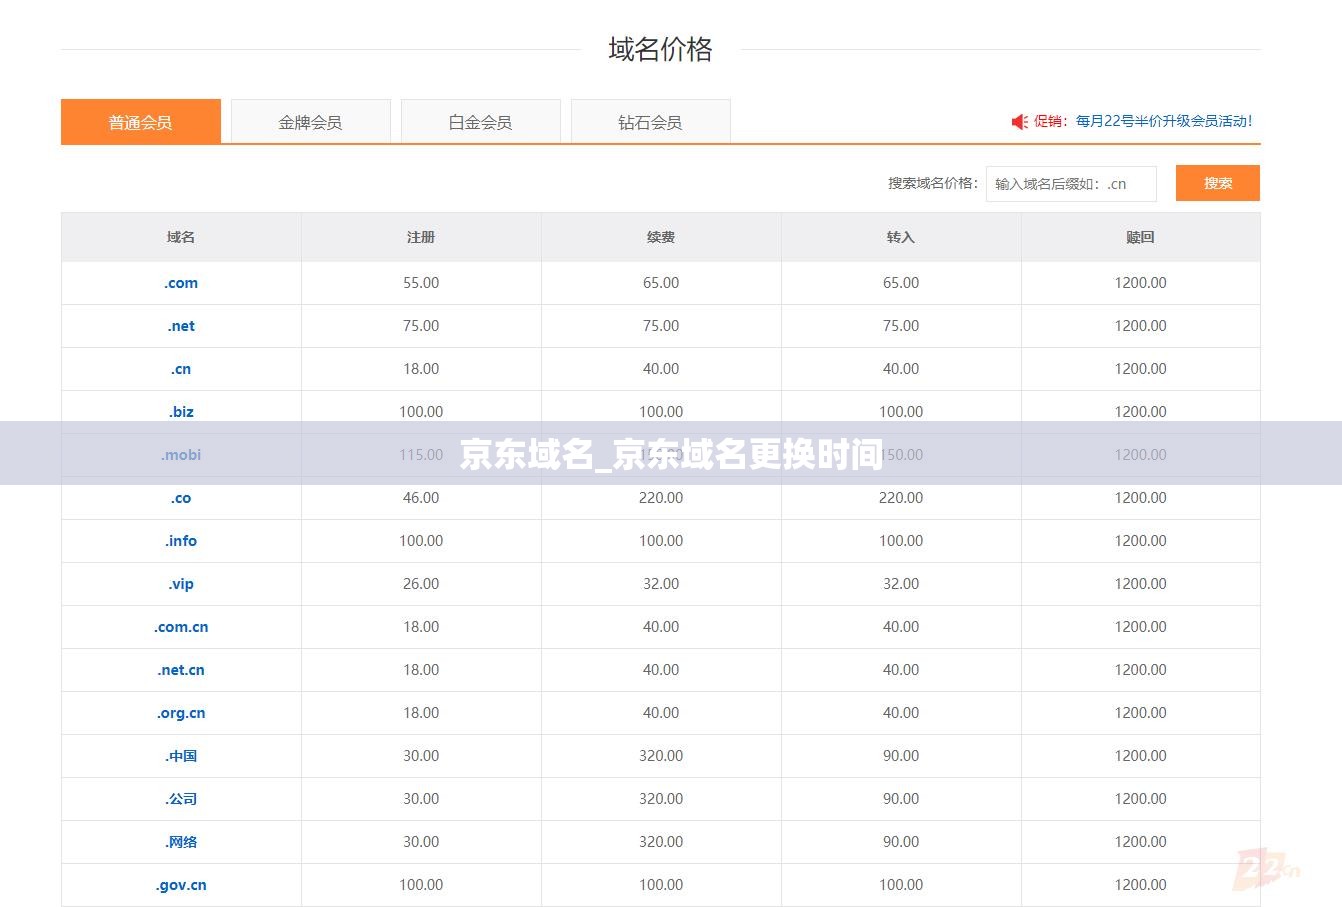Select the .info transfer price 100.00
Image resolution: width=1342 pixels, height=907 pixels.
901,541
